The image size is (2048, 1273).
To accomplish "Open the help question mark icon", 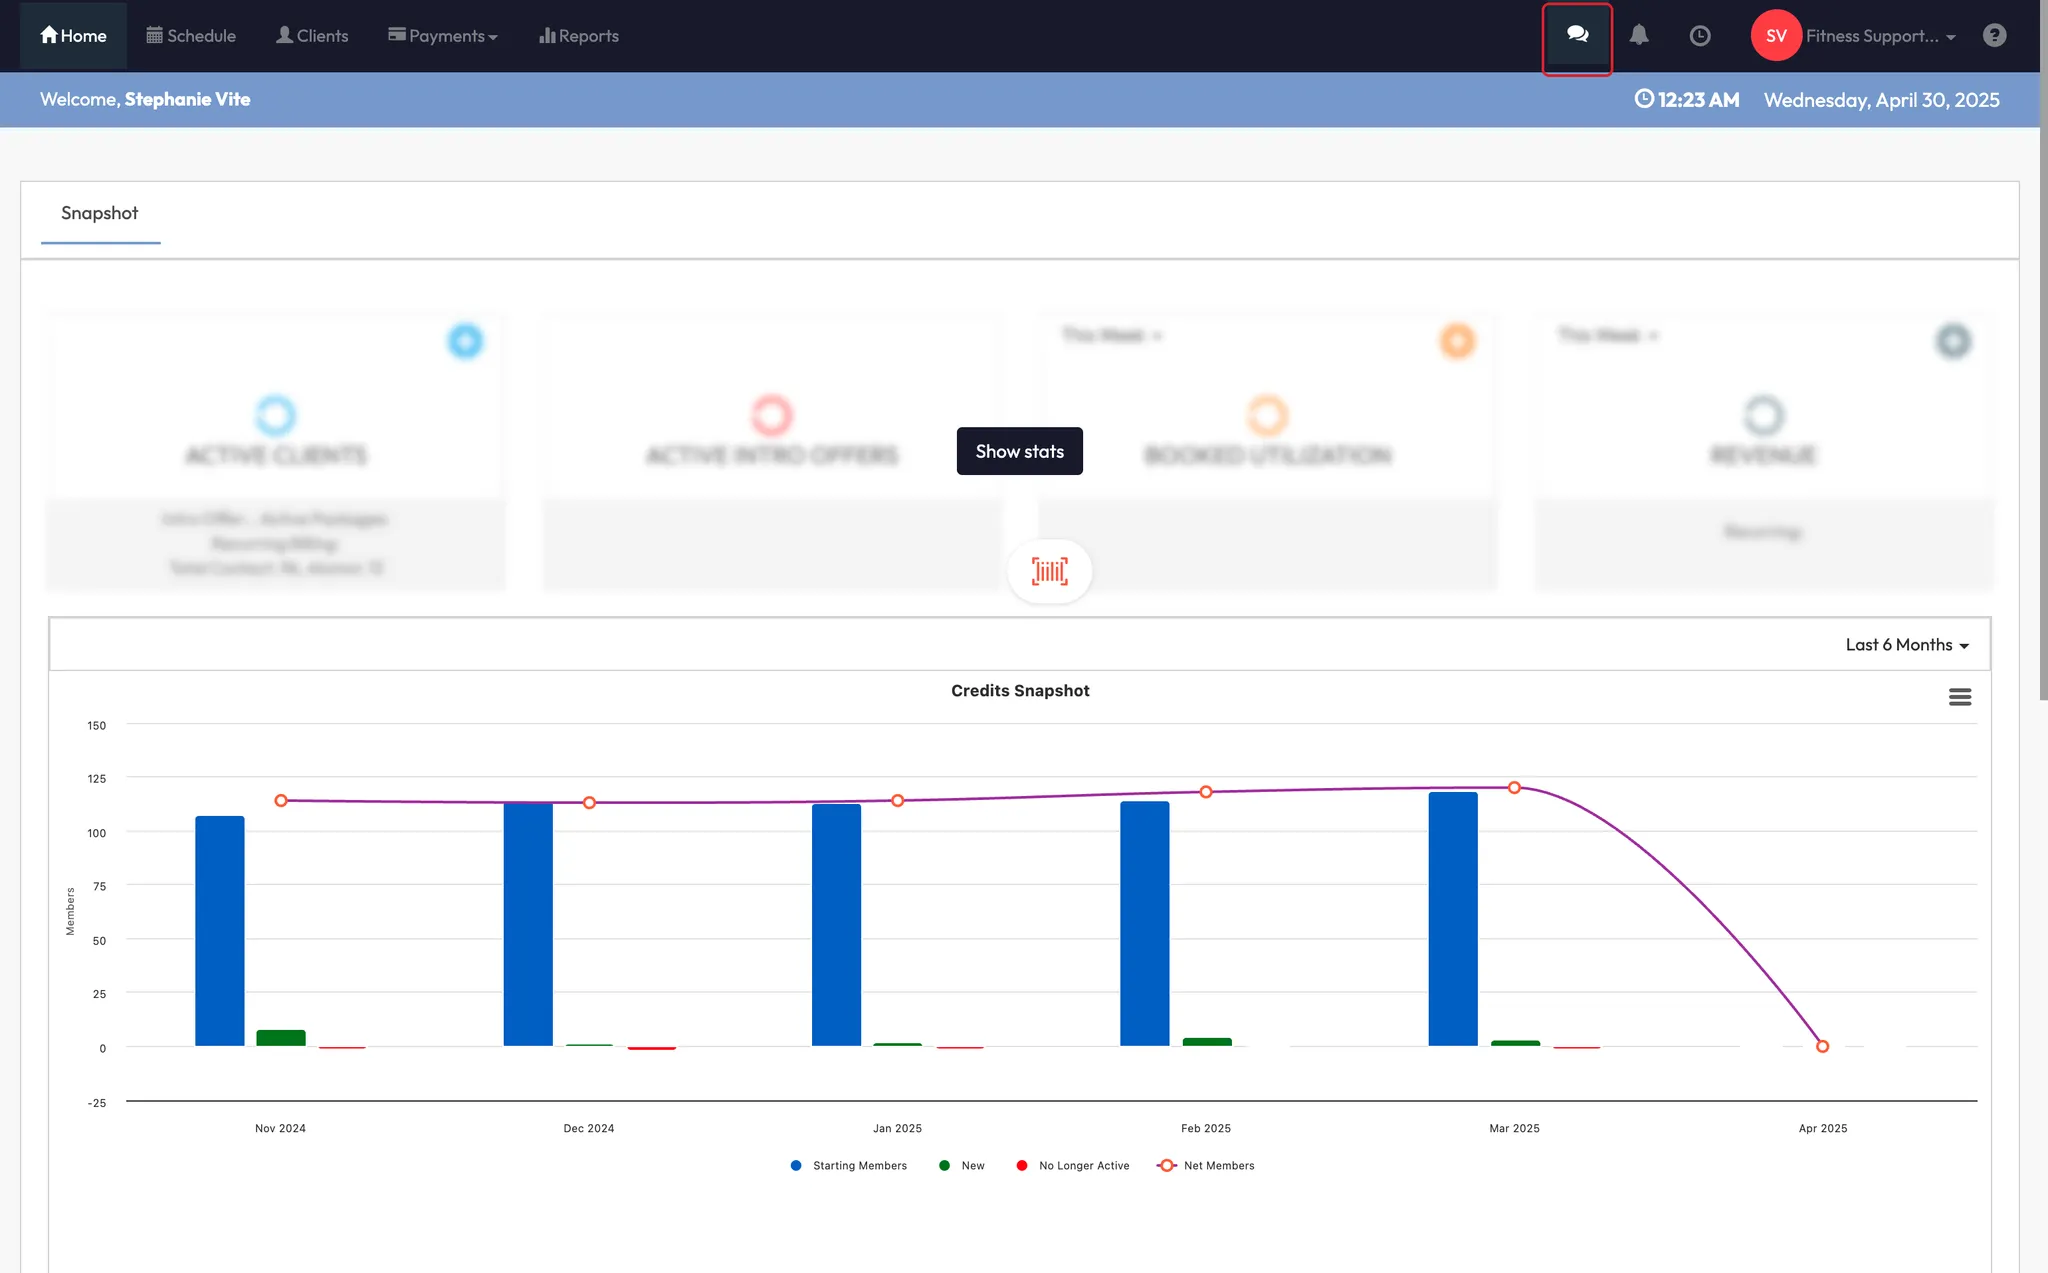I will point(1994,36).
